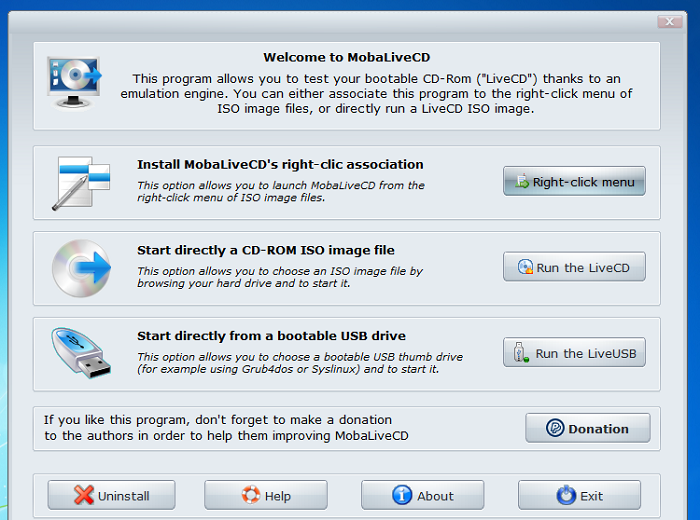The image size is (700, 520).
Task: Open the Right-click menu association button
Action: click(574, 181)
